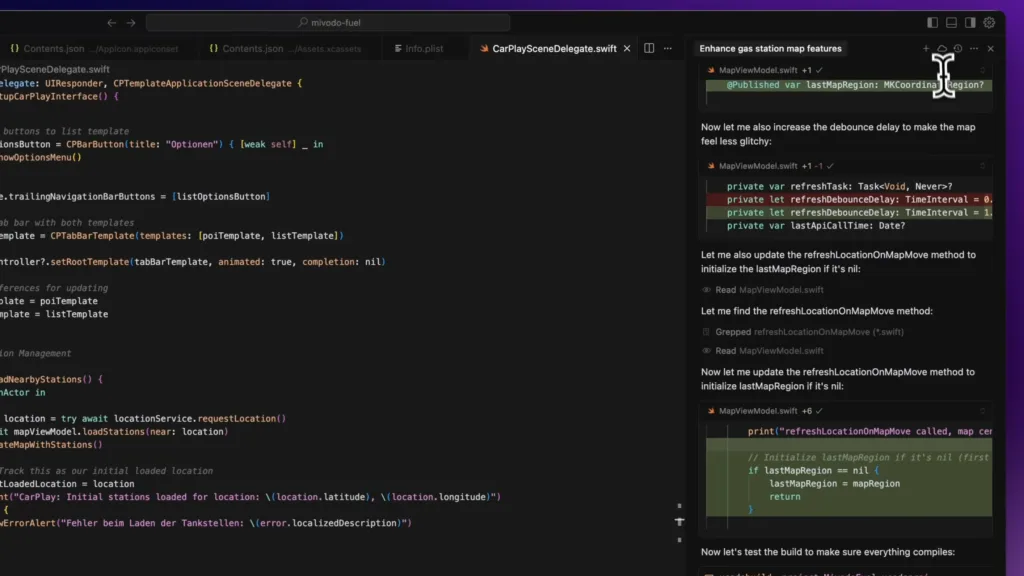Click the CPTabBarTemplate code line in editor
This screenshot has width=1024, height=576.
172,236
